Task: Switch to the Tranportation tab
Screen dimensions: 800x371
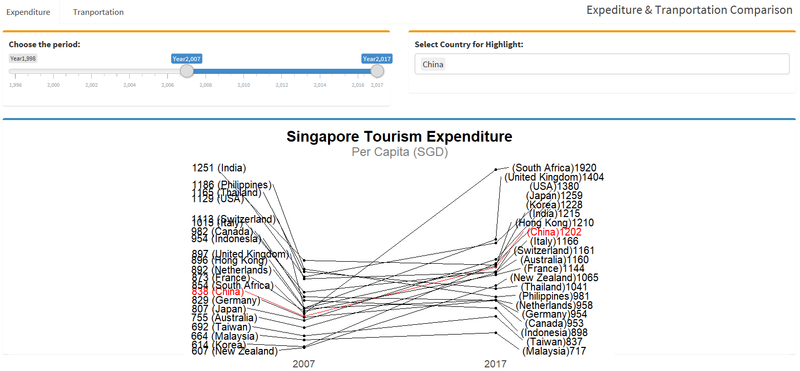Action: (x=98, y=12)
